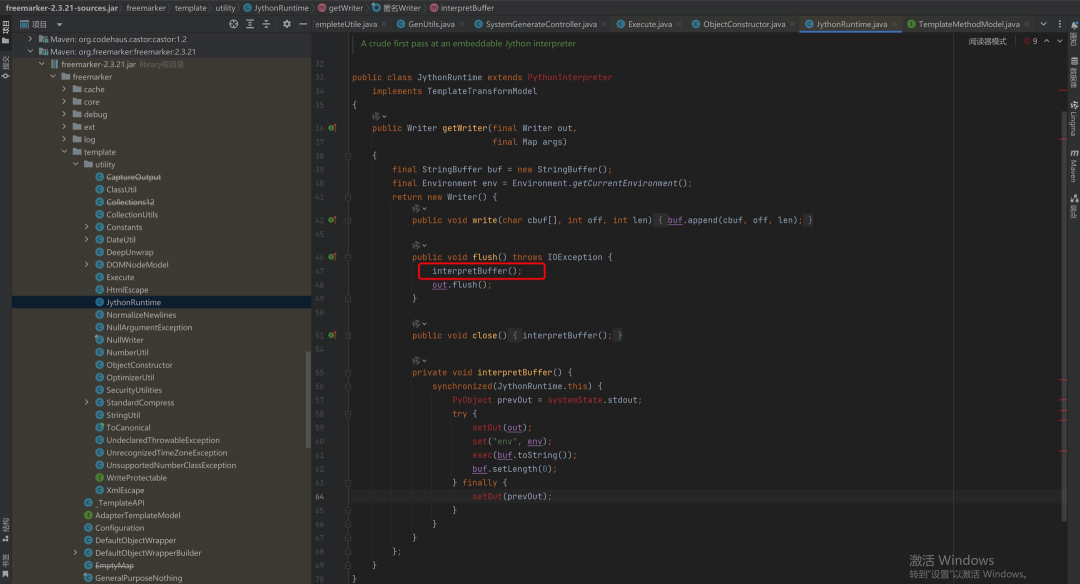Screen dimensions: 1080x584
Task: Open the editor tabs more-options menu
Action: coord(1060,24)
